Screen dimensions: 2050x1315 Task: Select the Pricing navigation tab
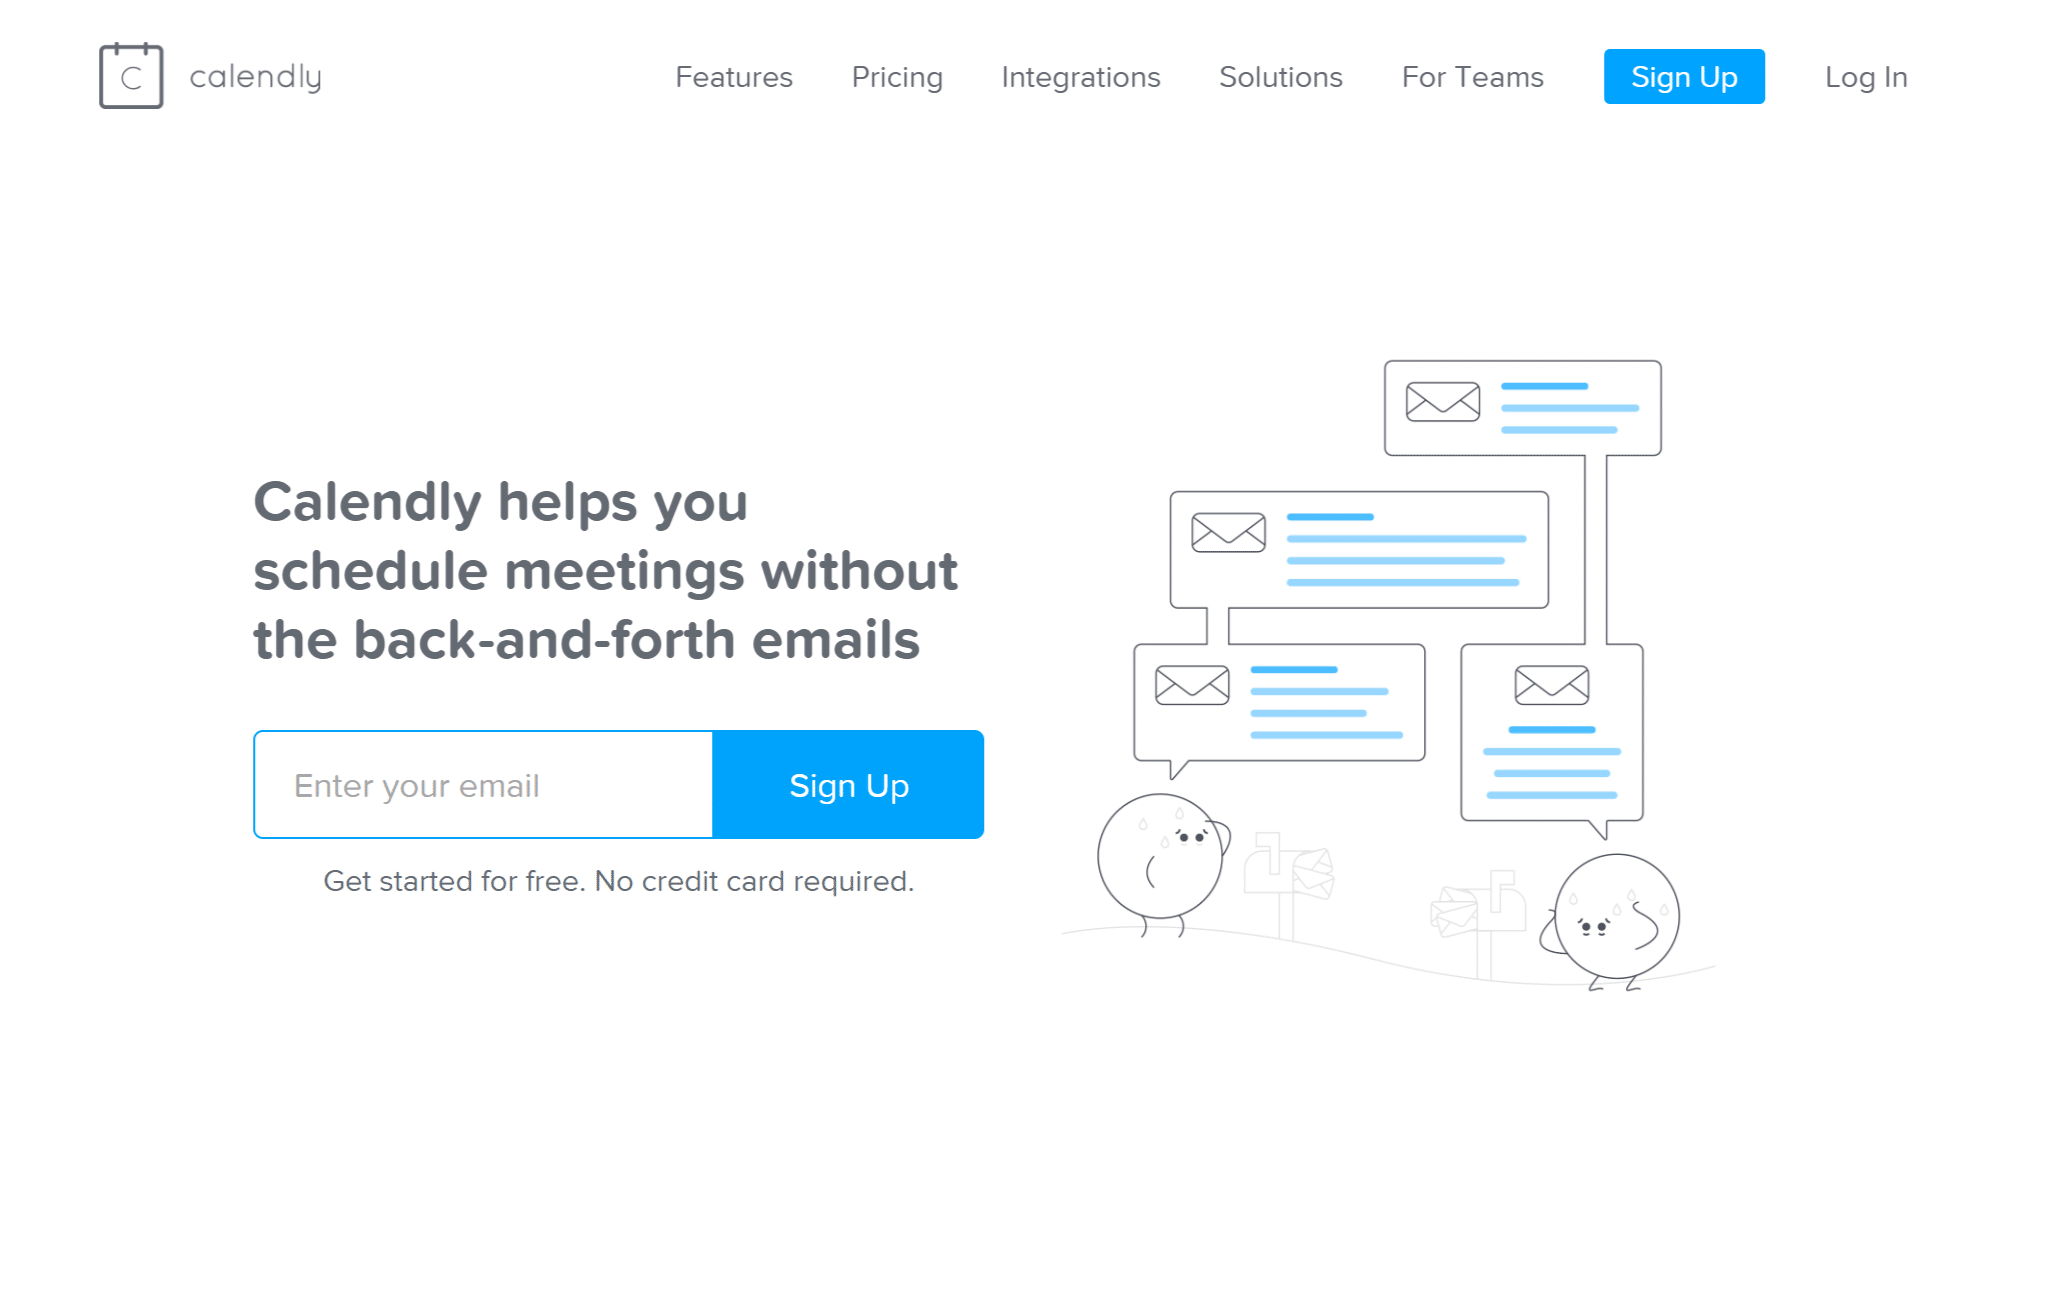898,78
